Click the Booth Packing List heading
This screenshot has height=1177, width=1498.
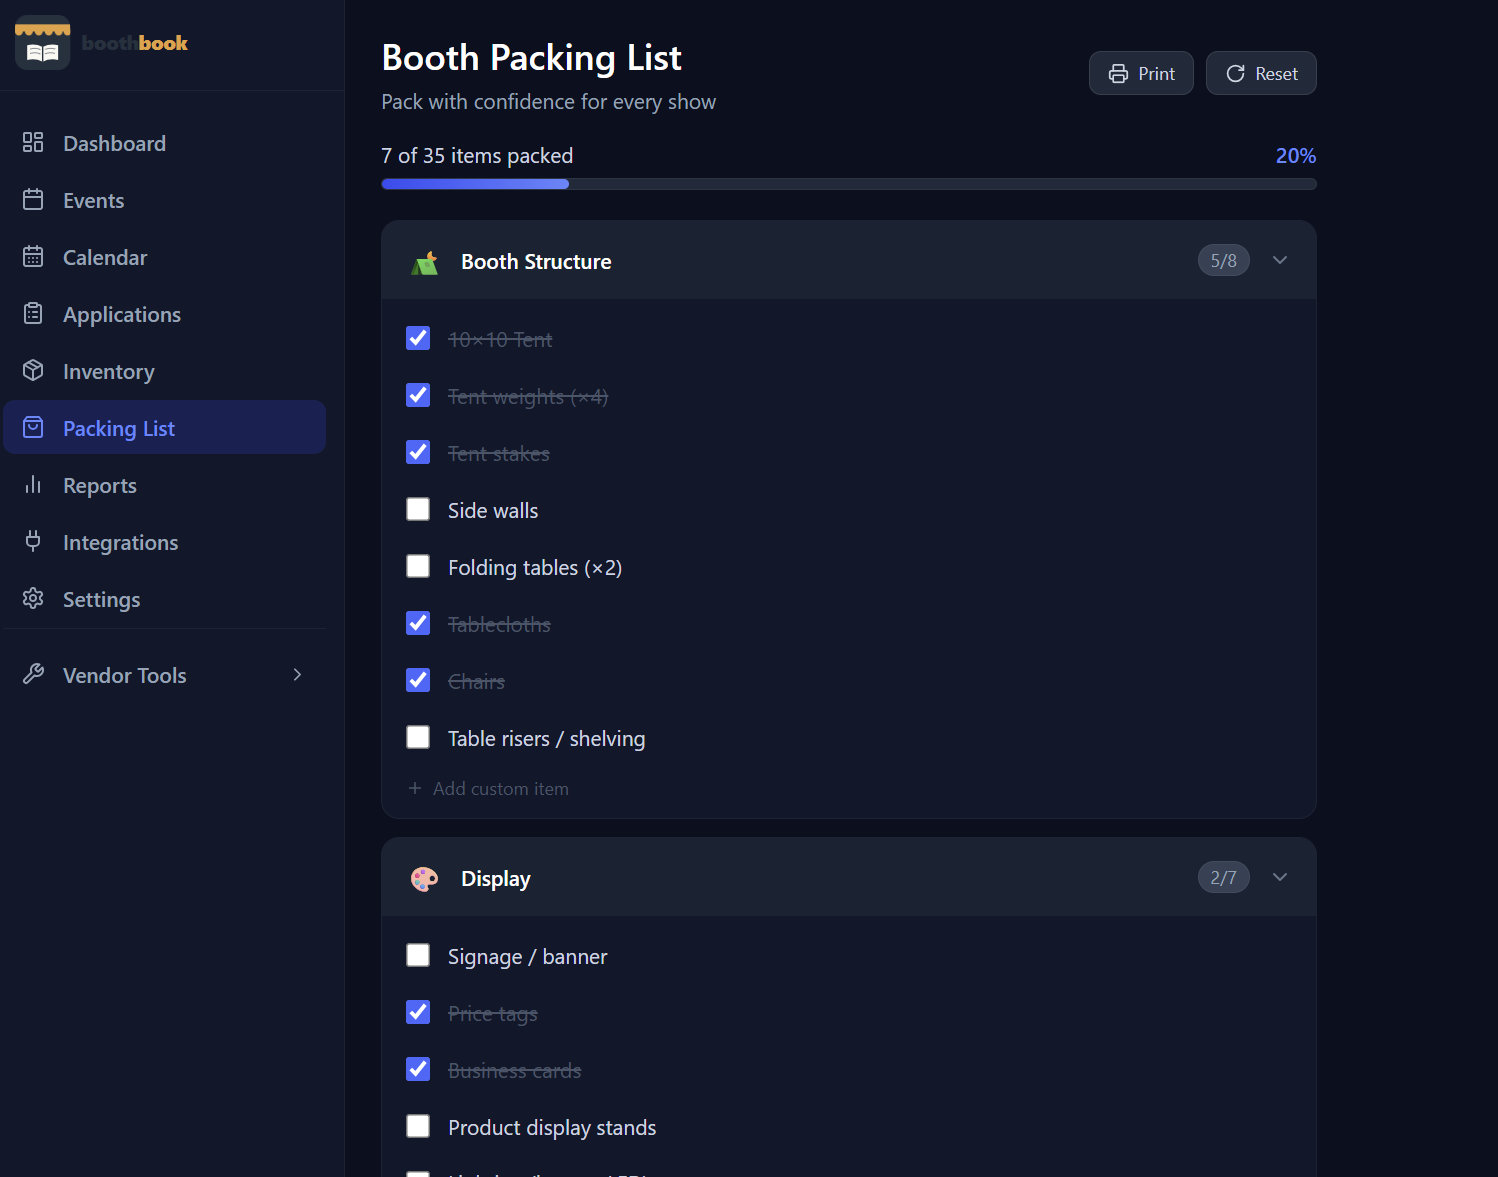pyautogui.click(x=532, y=58)
